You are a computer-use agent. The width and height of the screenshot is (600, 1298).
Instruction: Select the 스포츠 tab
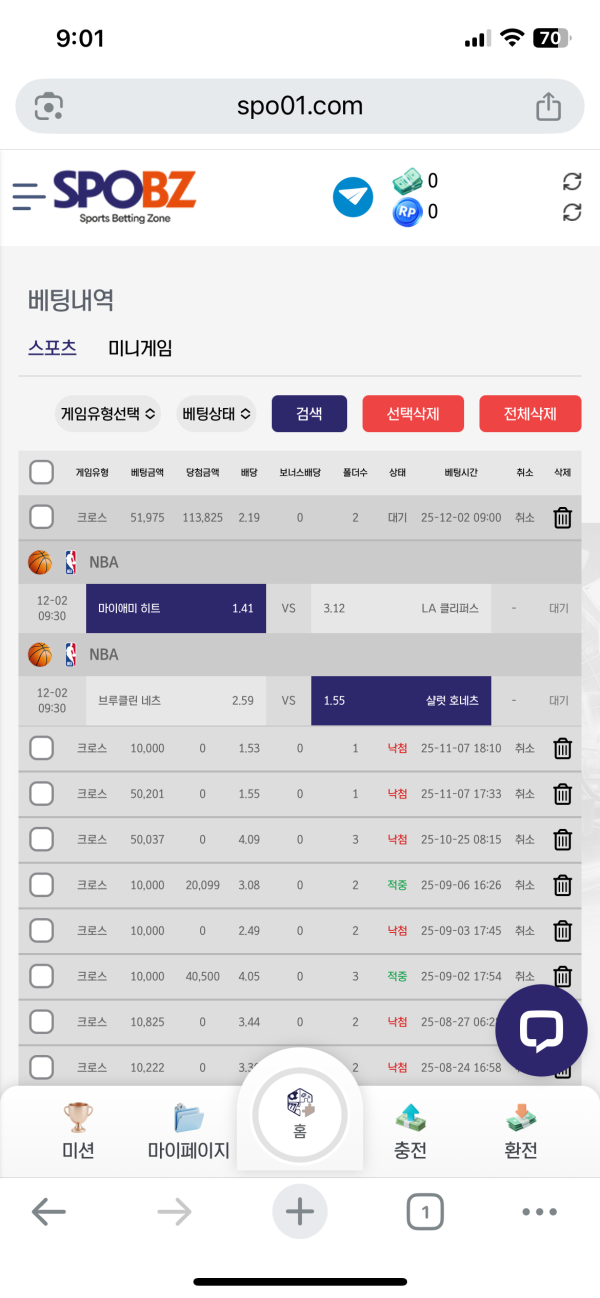pyautogui.click(x=52, y=348)
